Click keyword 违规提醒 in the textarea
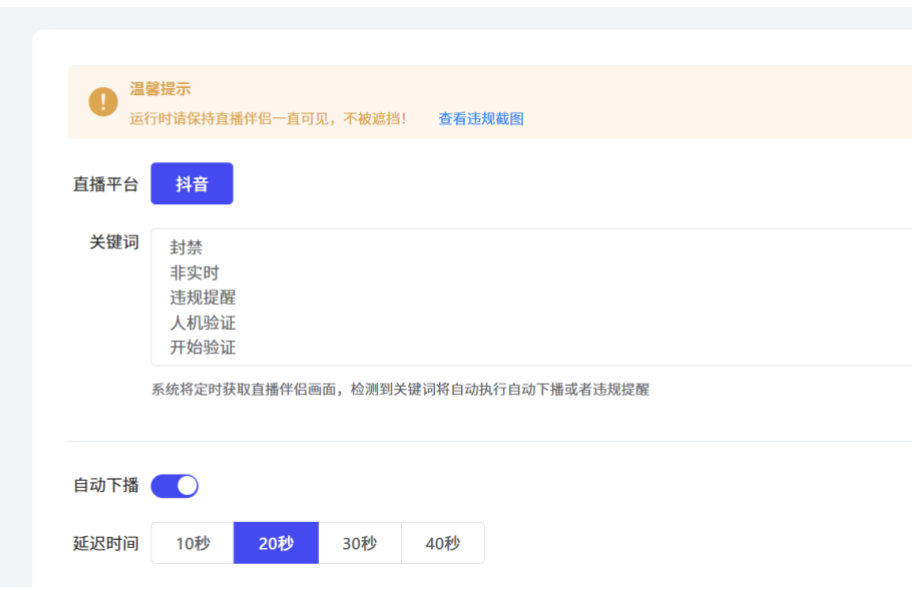912x590 pixels. click(x=202, y=298)
